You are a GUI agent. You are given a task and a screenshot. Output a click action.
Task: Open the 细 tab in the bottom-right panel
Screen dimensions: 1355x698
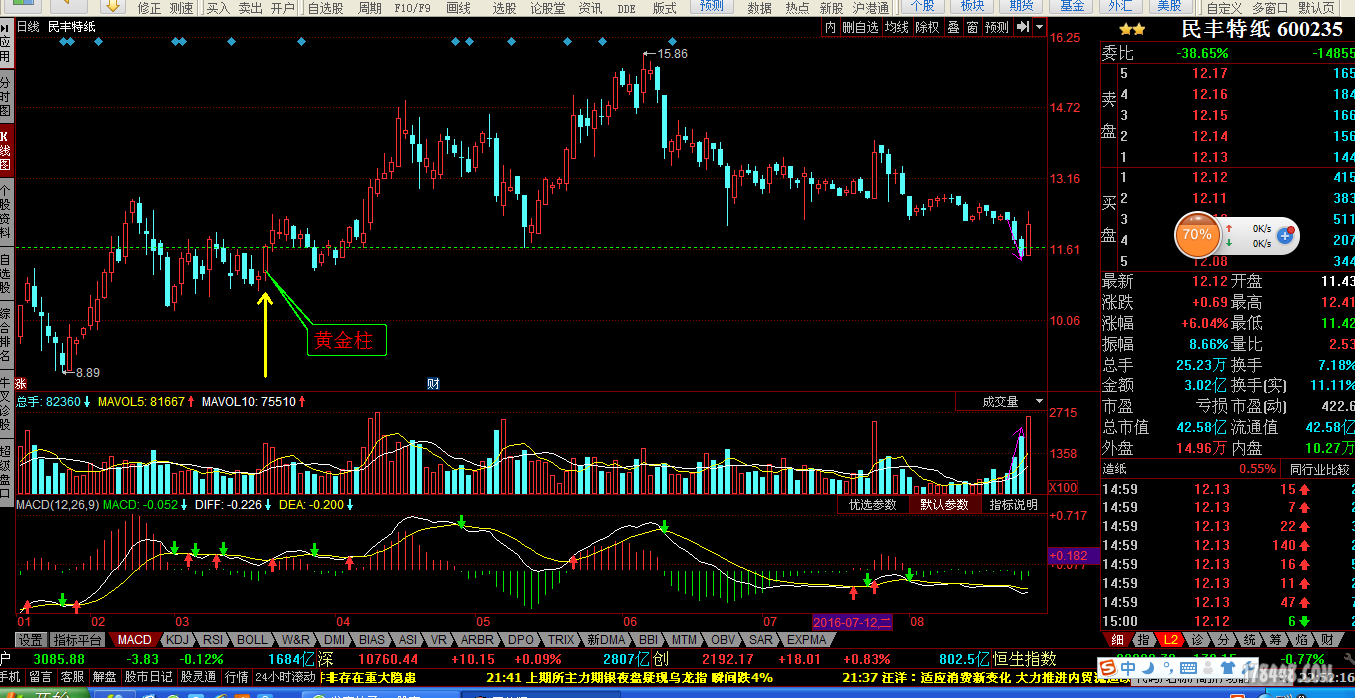1117,639
